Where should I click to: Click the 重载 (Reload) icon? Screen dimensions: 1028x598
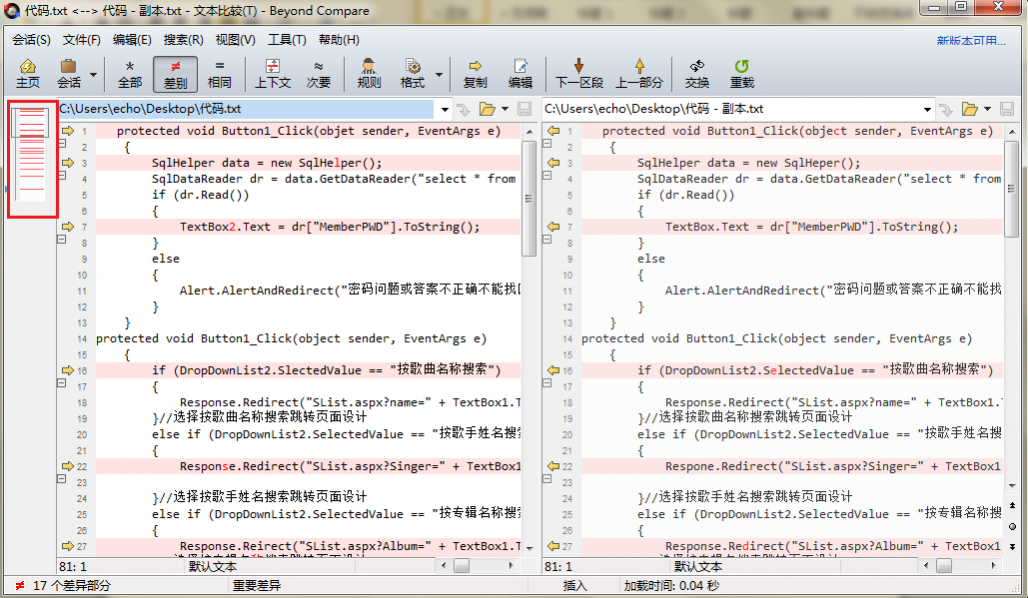[x=741, y=73]
